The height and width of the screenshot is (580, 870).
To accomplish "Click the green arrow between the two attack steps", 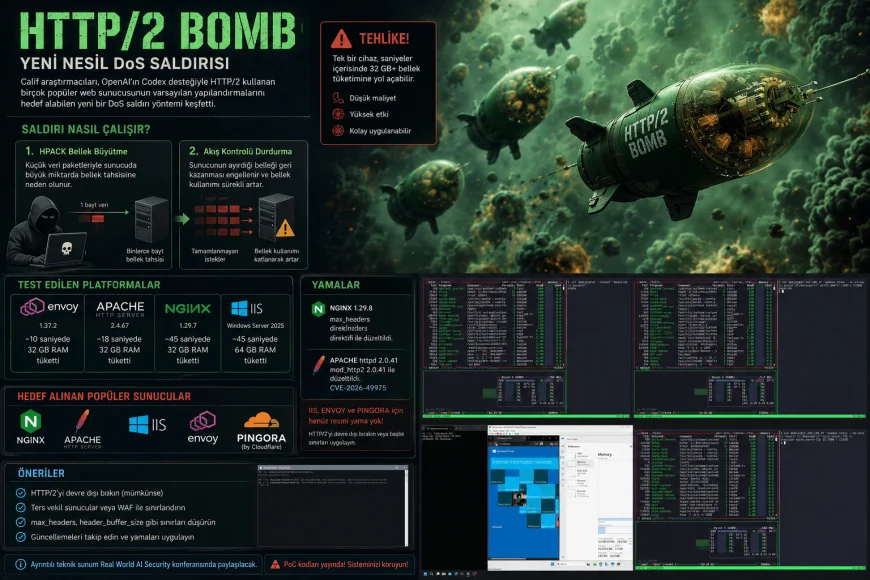I will tap(181, 219).
